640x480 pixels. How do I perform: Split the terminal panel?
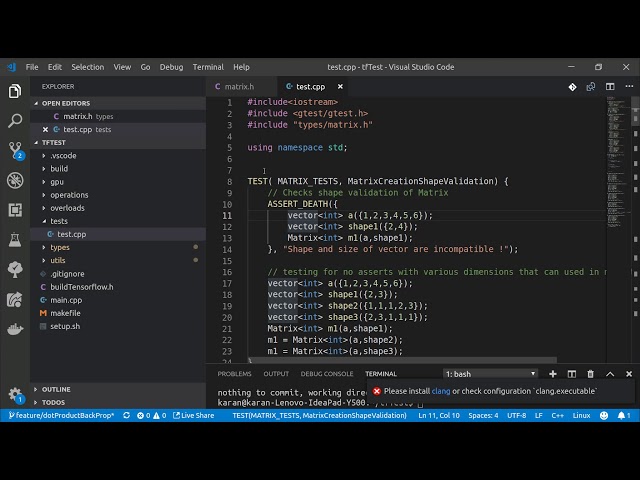click(571, 374)
